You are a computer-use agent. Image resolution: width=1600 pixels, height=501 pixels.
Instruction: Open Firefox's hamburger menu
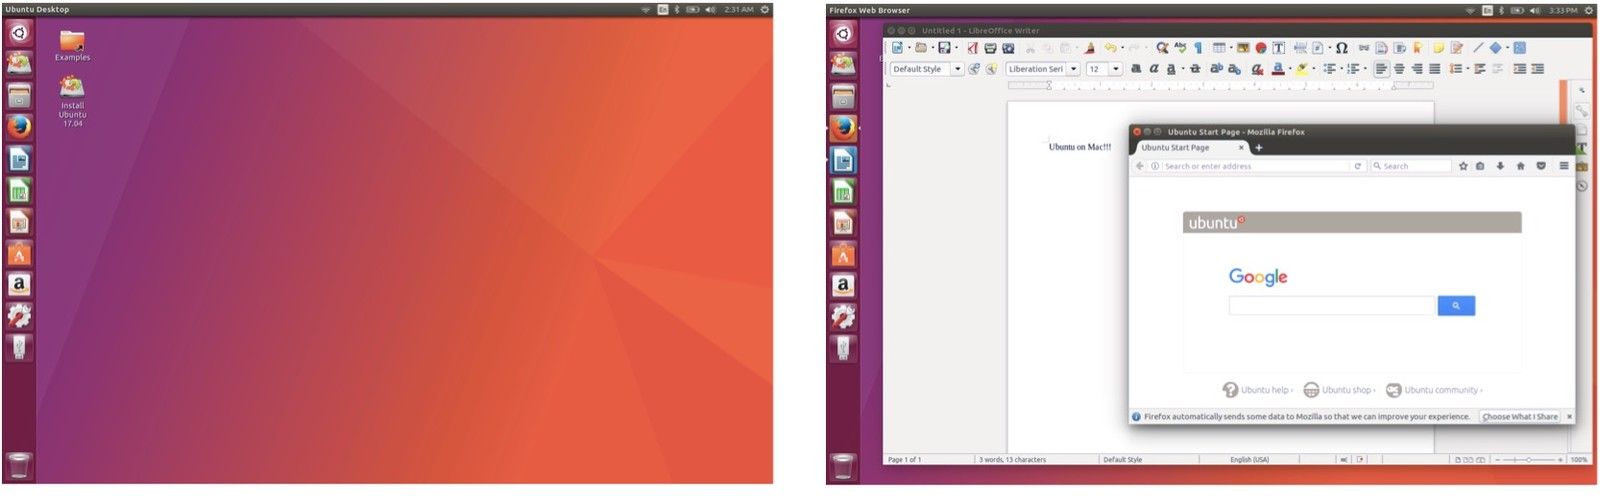click(1564, 166)
